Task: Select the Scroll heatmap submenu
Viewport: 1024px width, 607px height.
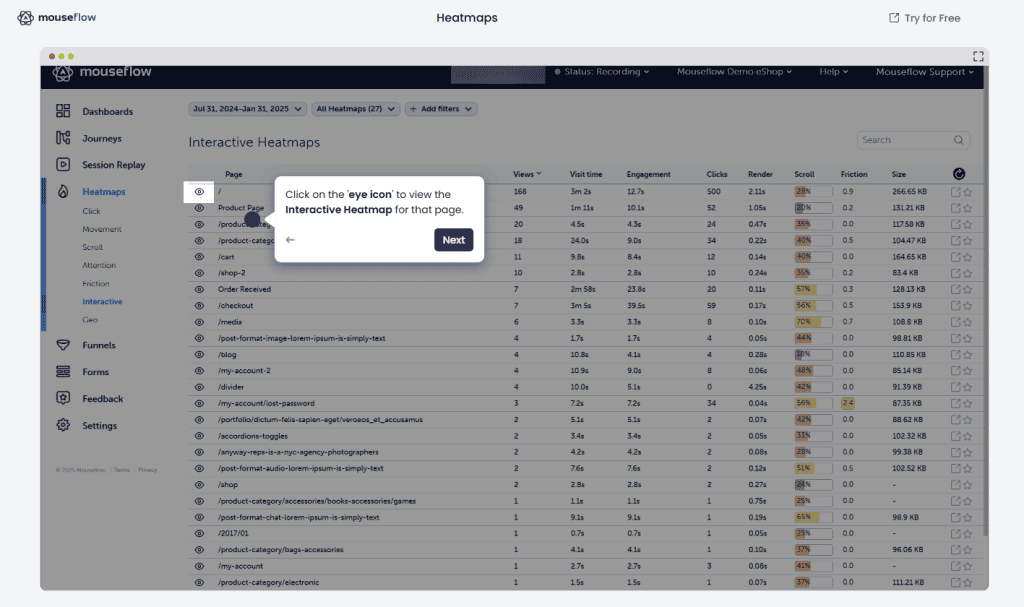Action: pos(93,247)
